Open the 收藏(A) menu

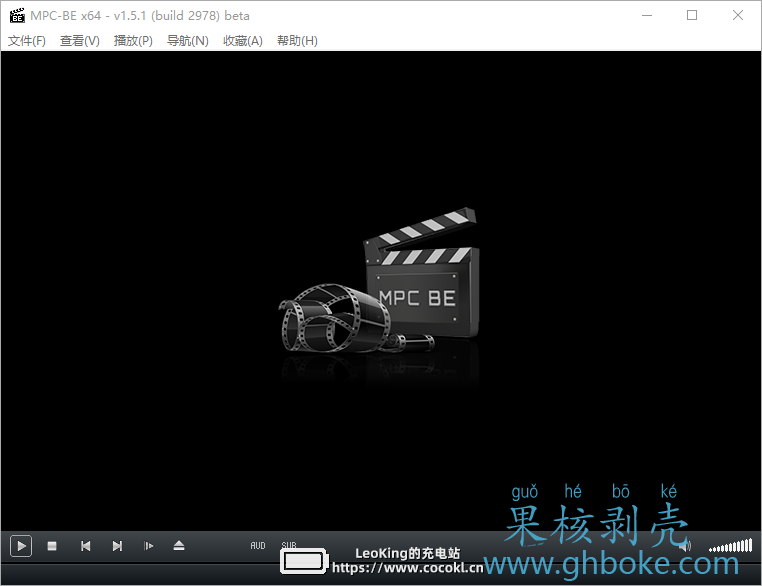[x=242, y=41]
